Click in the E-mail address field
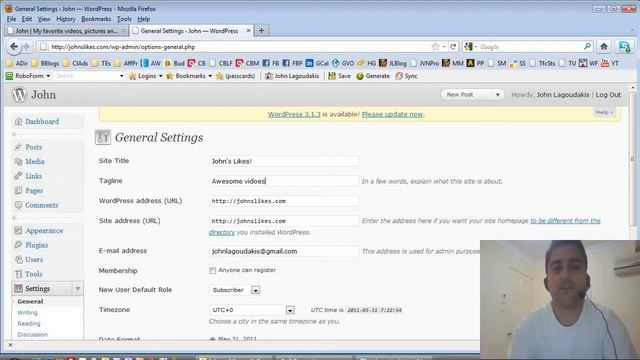 tap(284, 251)
